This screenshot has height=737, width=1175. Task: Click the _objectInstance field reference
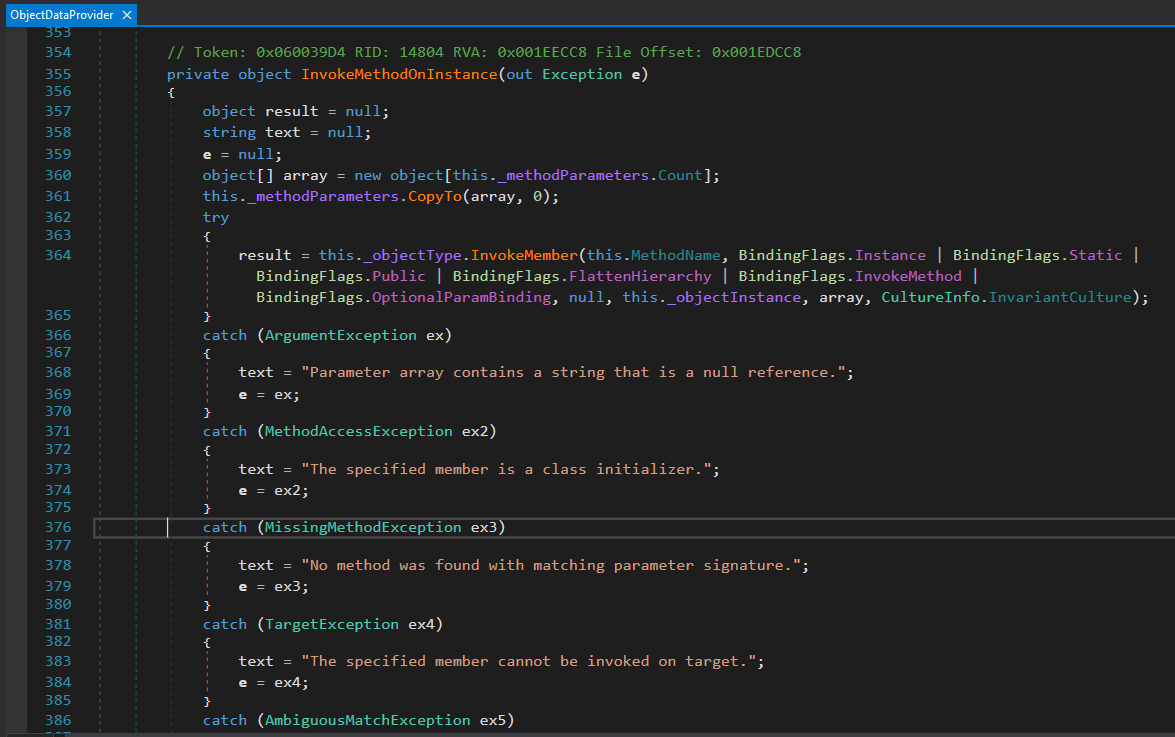(x=734, y=297)
